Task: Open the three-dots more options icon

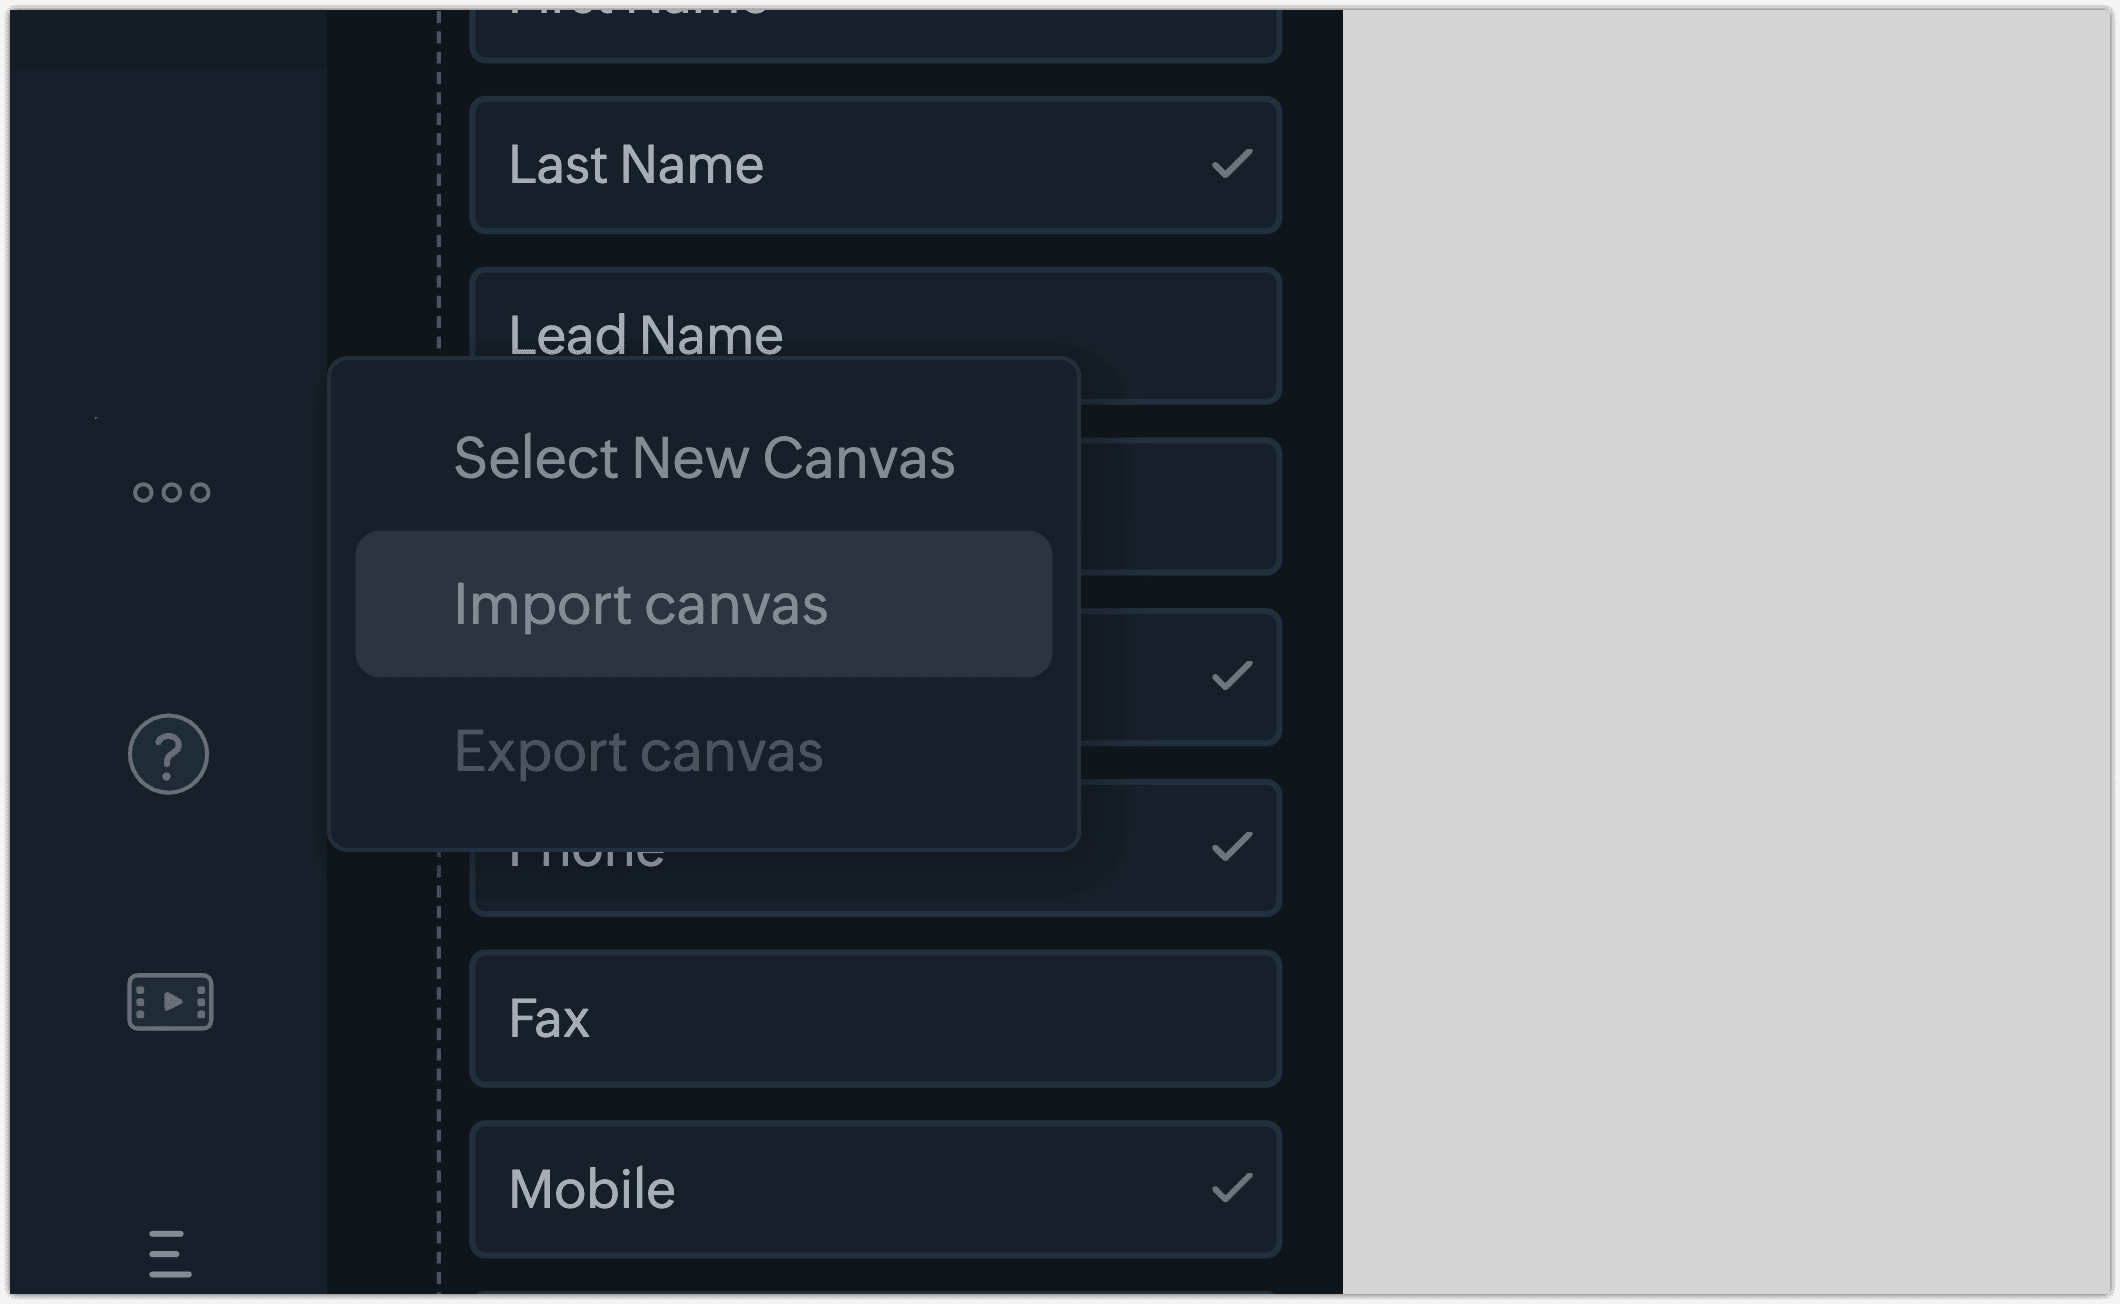Action: click(171, 492)
